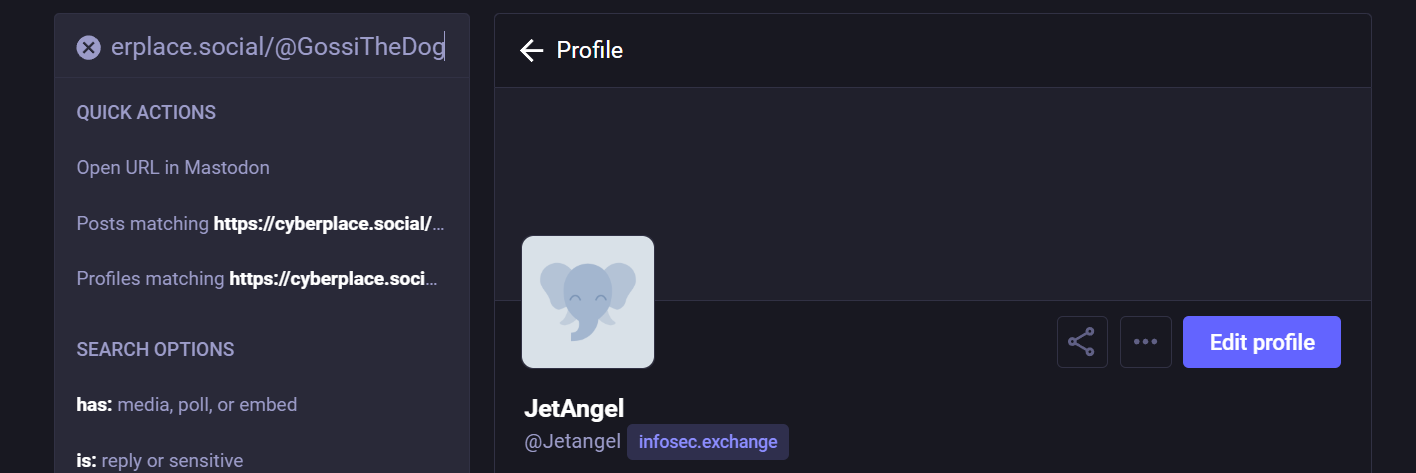1416x473 pixels.
Task: Select Posts matching cyberplace.social quick action
Action: (262, 223)
